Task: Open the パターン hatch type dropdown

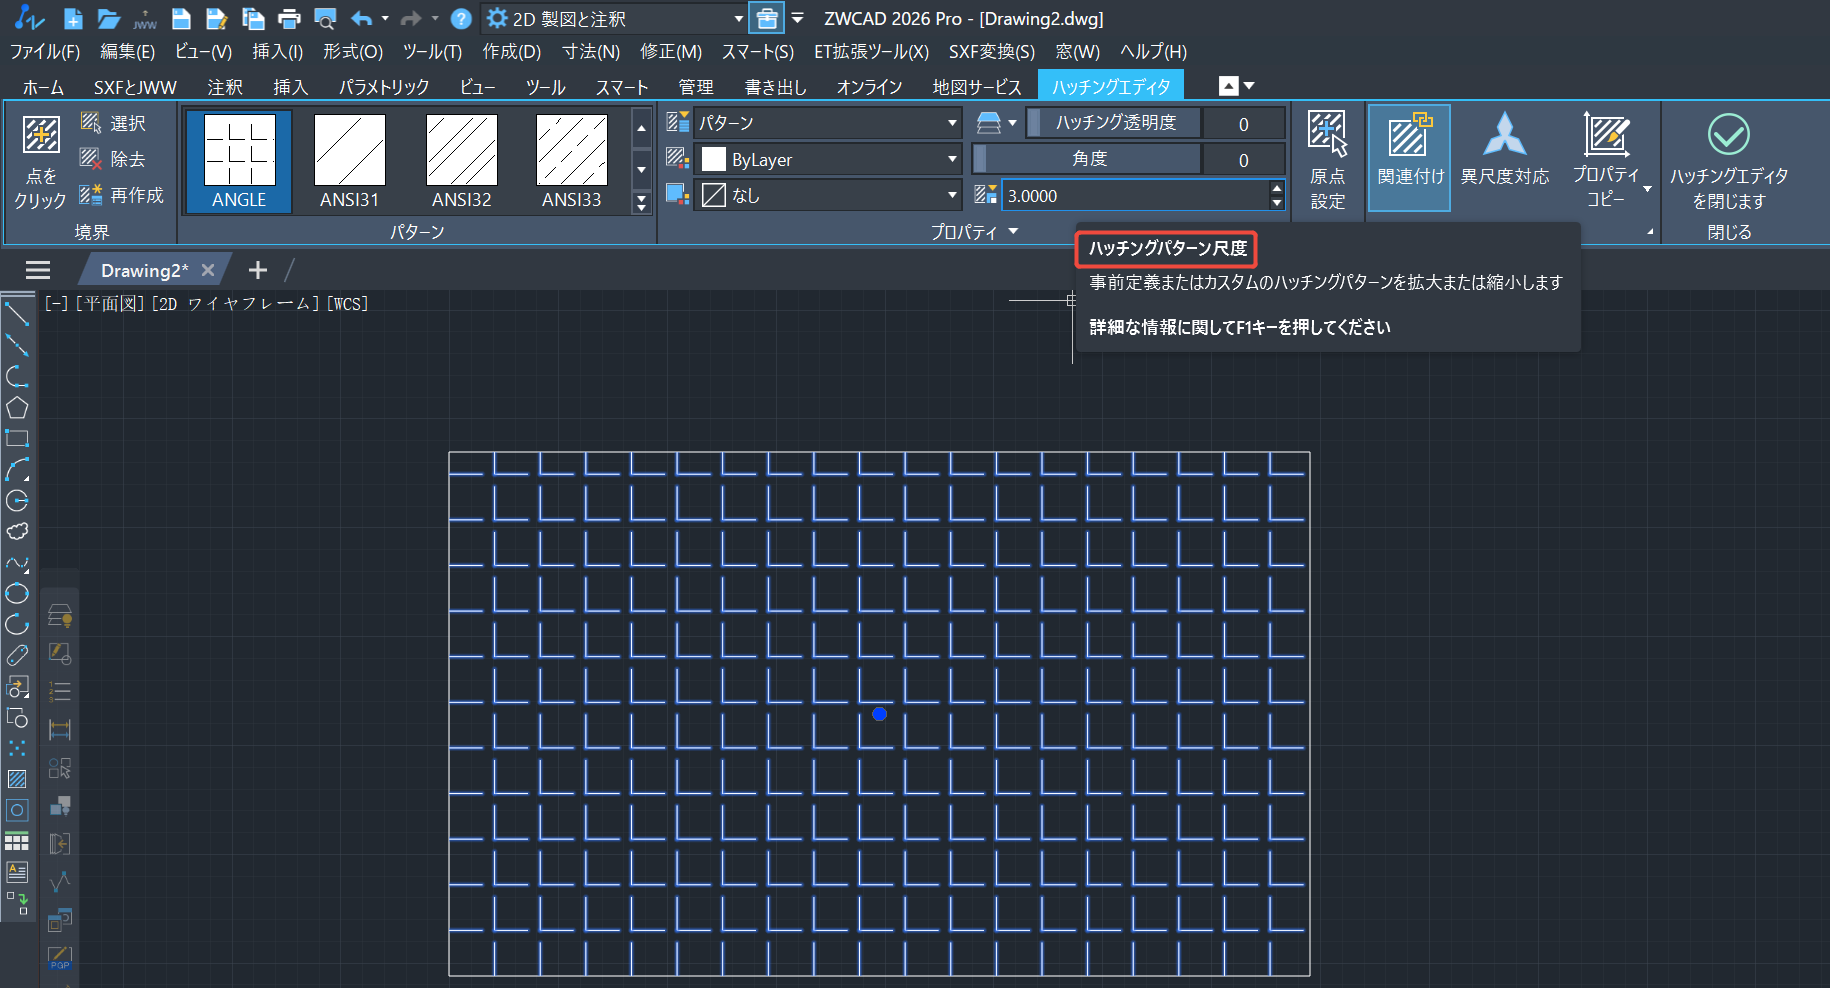Action: click(x=828, y=123)
